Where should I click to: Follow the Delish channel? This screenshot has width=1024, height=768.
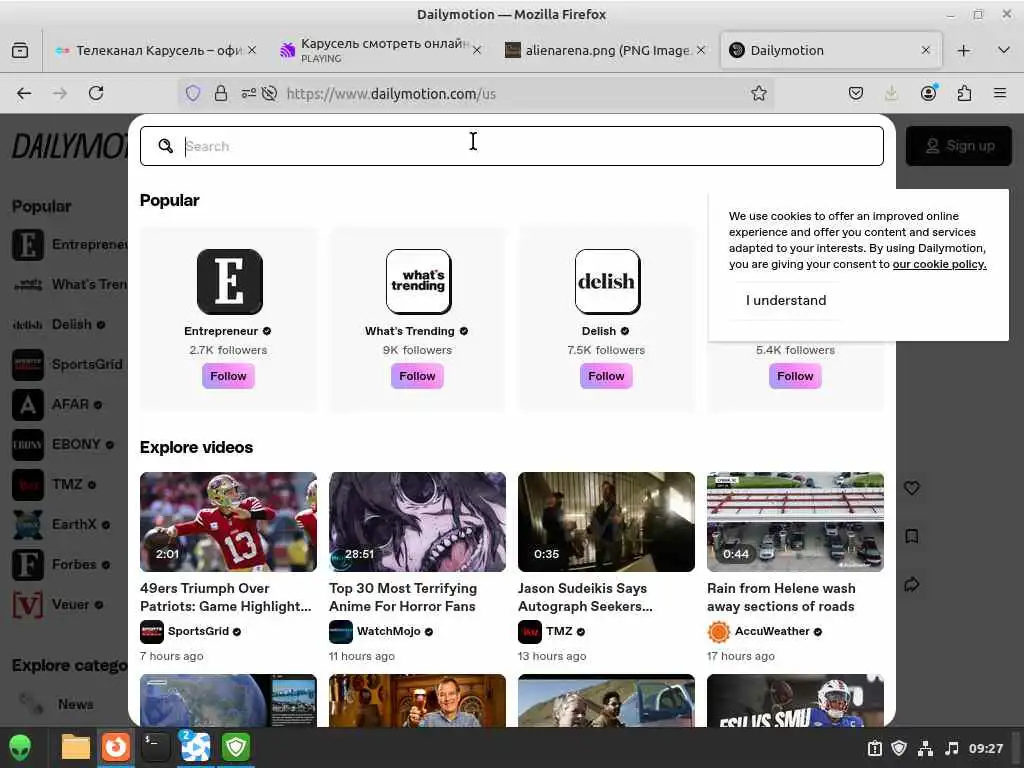click(x=606, y=376)
